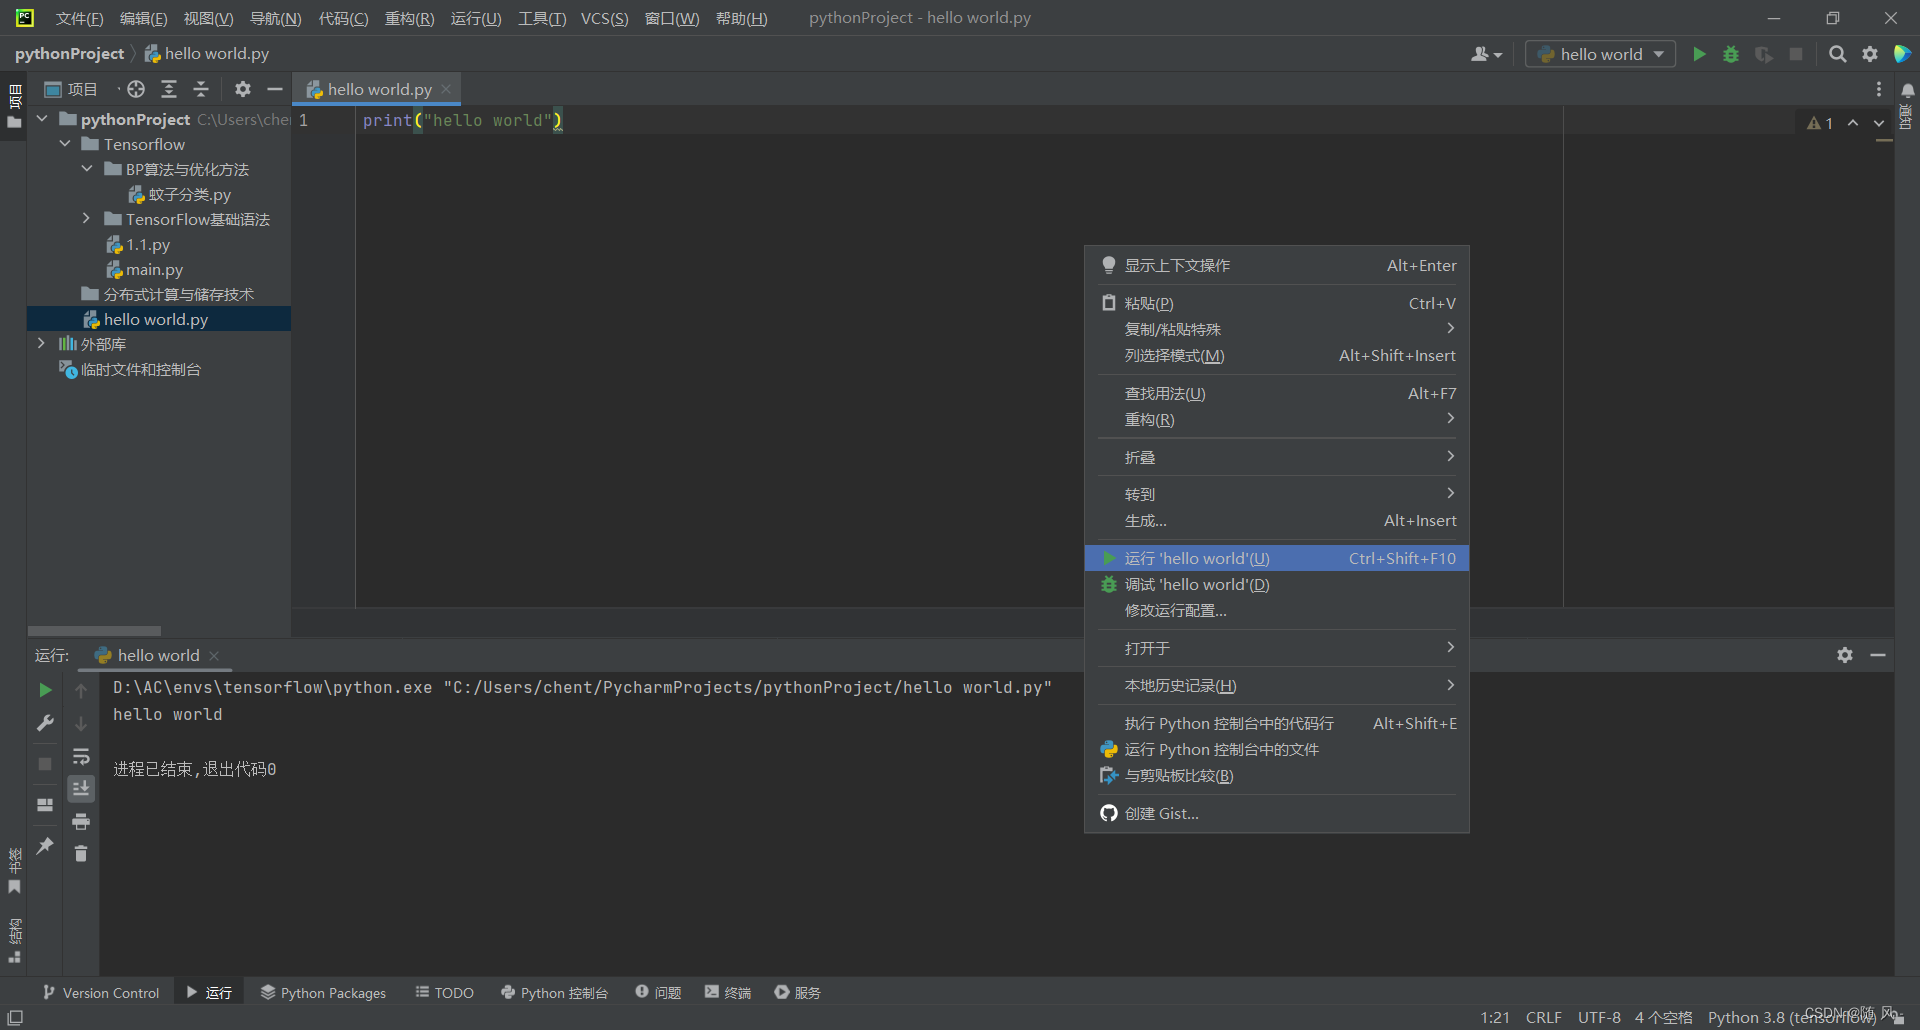Viewport: 1920px width, 1030px height.
Task: Open the editor tab options menu
Action: pos(1879,89)
